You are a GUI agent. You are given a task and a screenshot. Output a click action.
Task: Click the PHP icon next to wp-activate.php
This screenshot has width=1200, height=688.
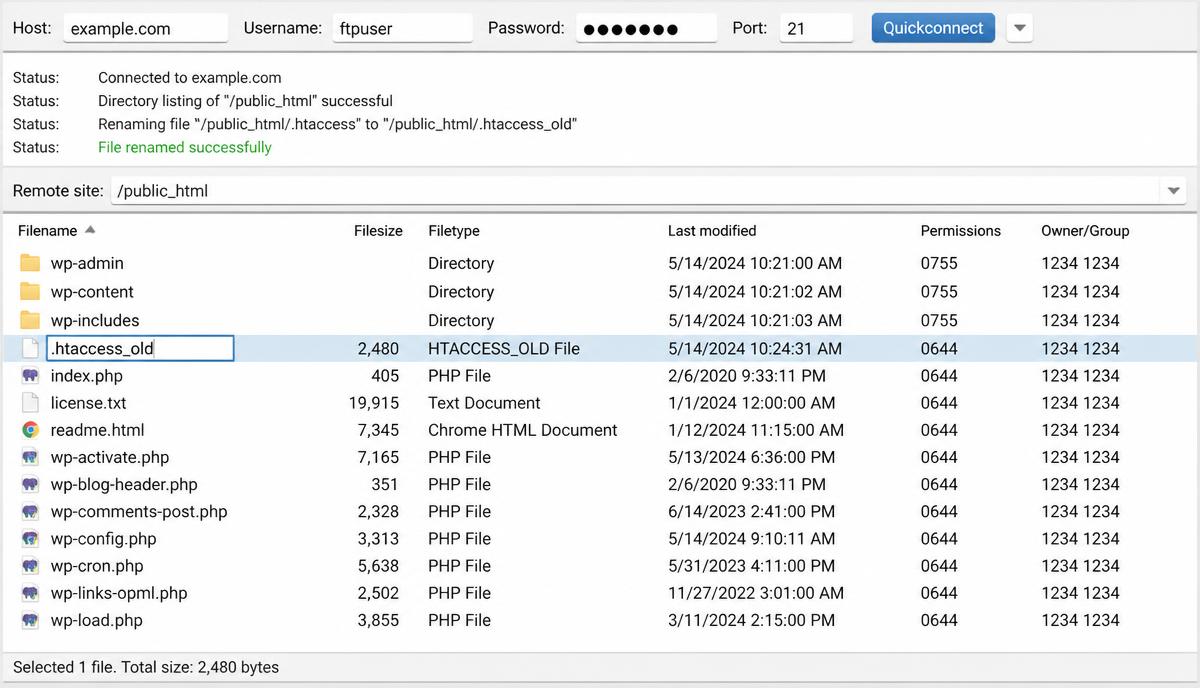click(30, 457)
